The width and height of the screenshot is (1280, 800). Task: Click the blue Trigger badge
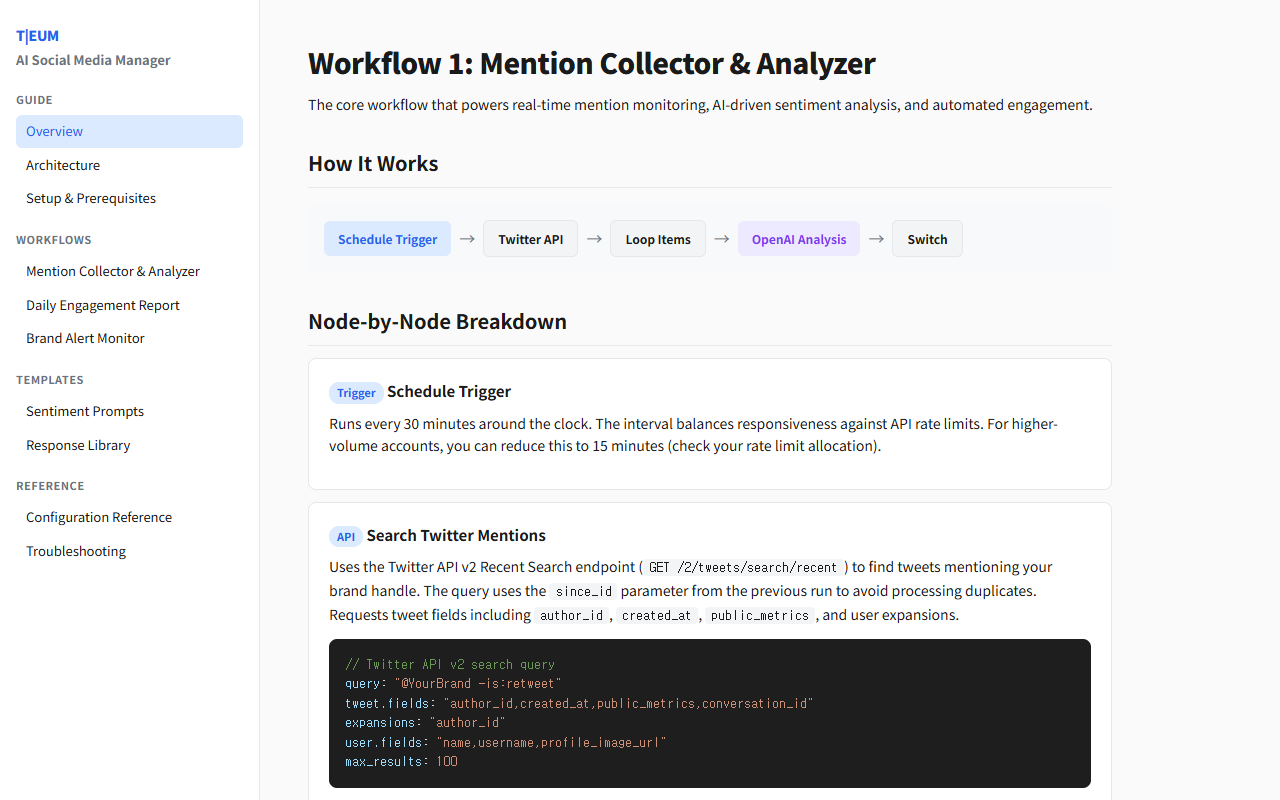(356, 392)
